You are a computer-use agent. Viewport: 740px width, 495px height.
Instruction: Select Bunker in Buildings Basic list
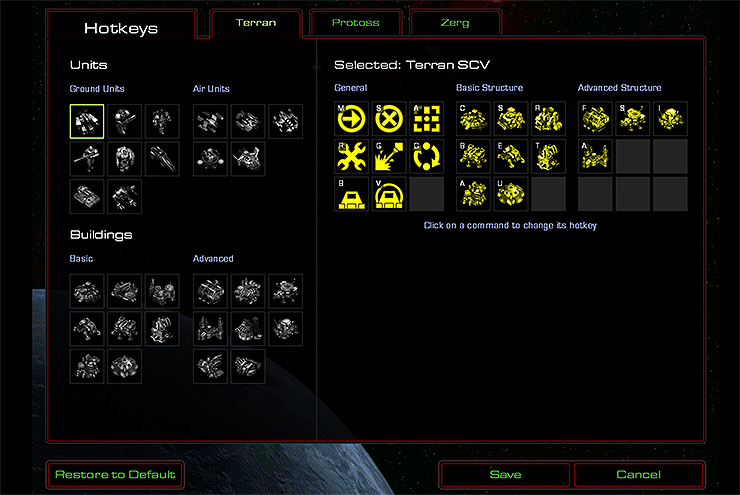point(125,367)
